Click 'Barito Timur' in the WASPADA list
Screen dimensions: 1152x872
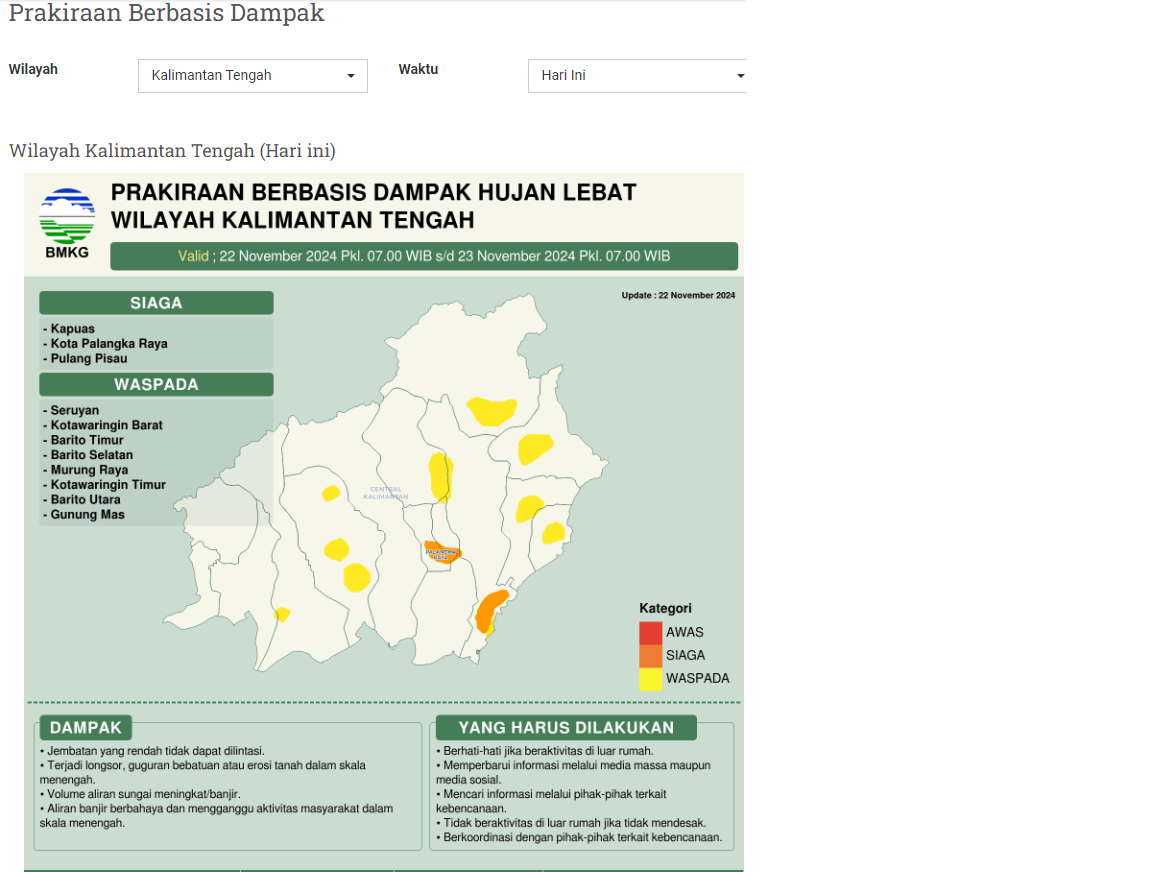click(x=87, y=440)
